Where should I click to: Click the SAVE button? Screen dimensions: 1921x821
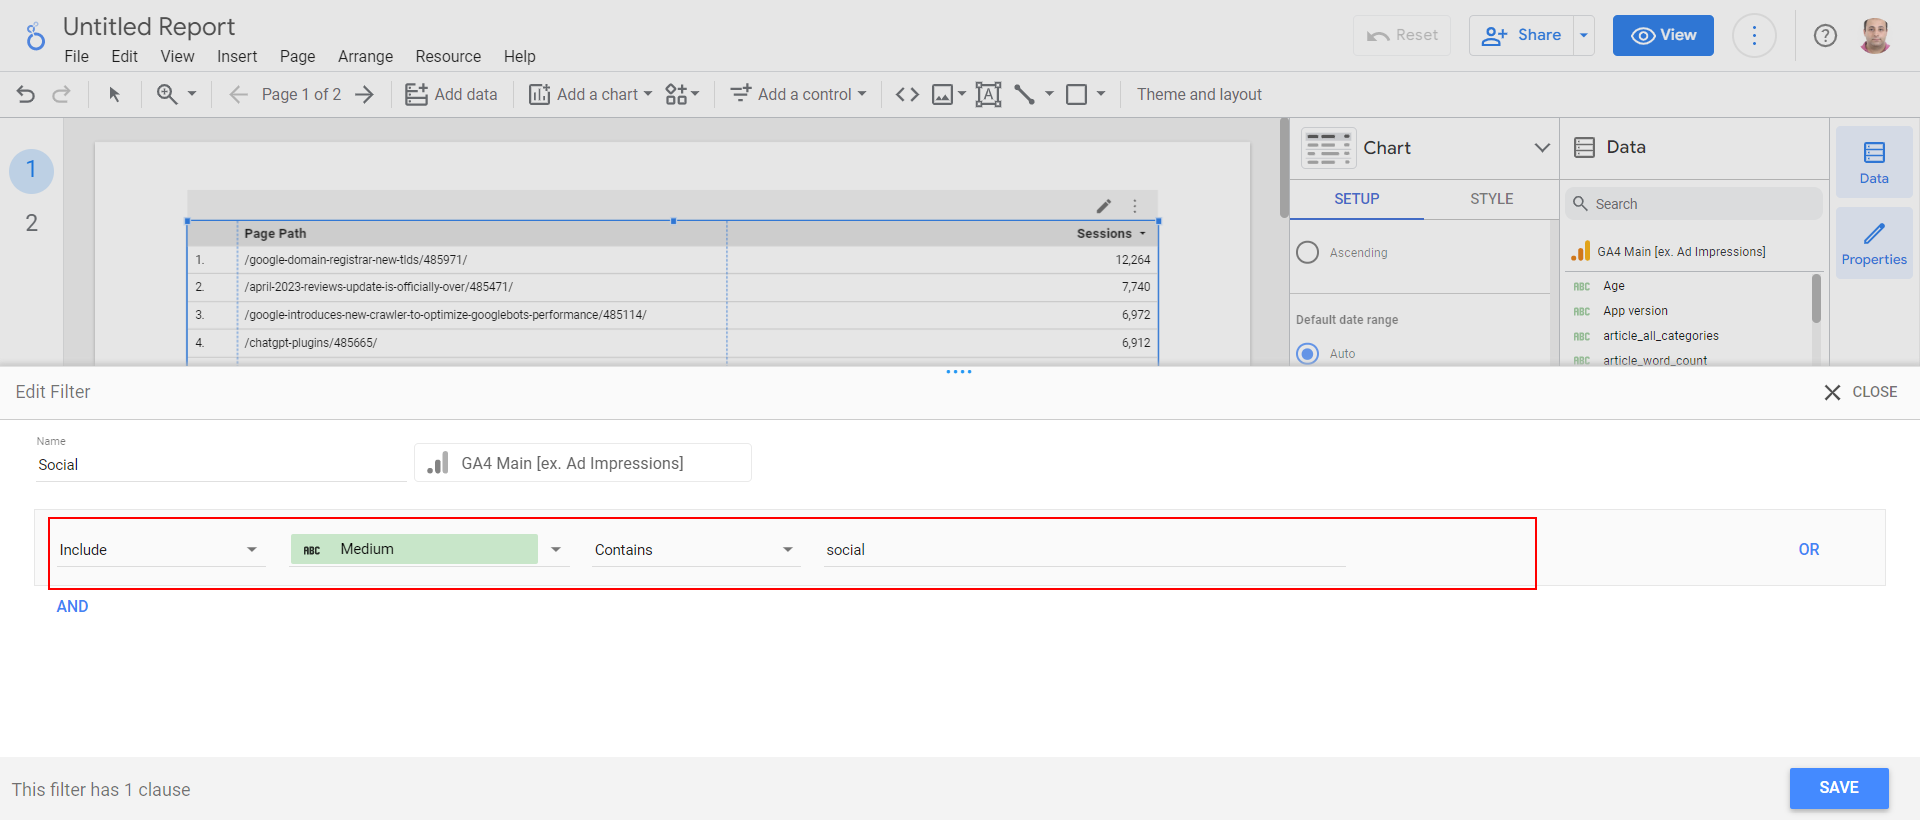1839,788
